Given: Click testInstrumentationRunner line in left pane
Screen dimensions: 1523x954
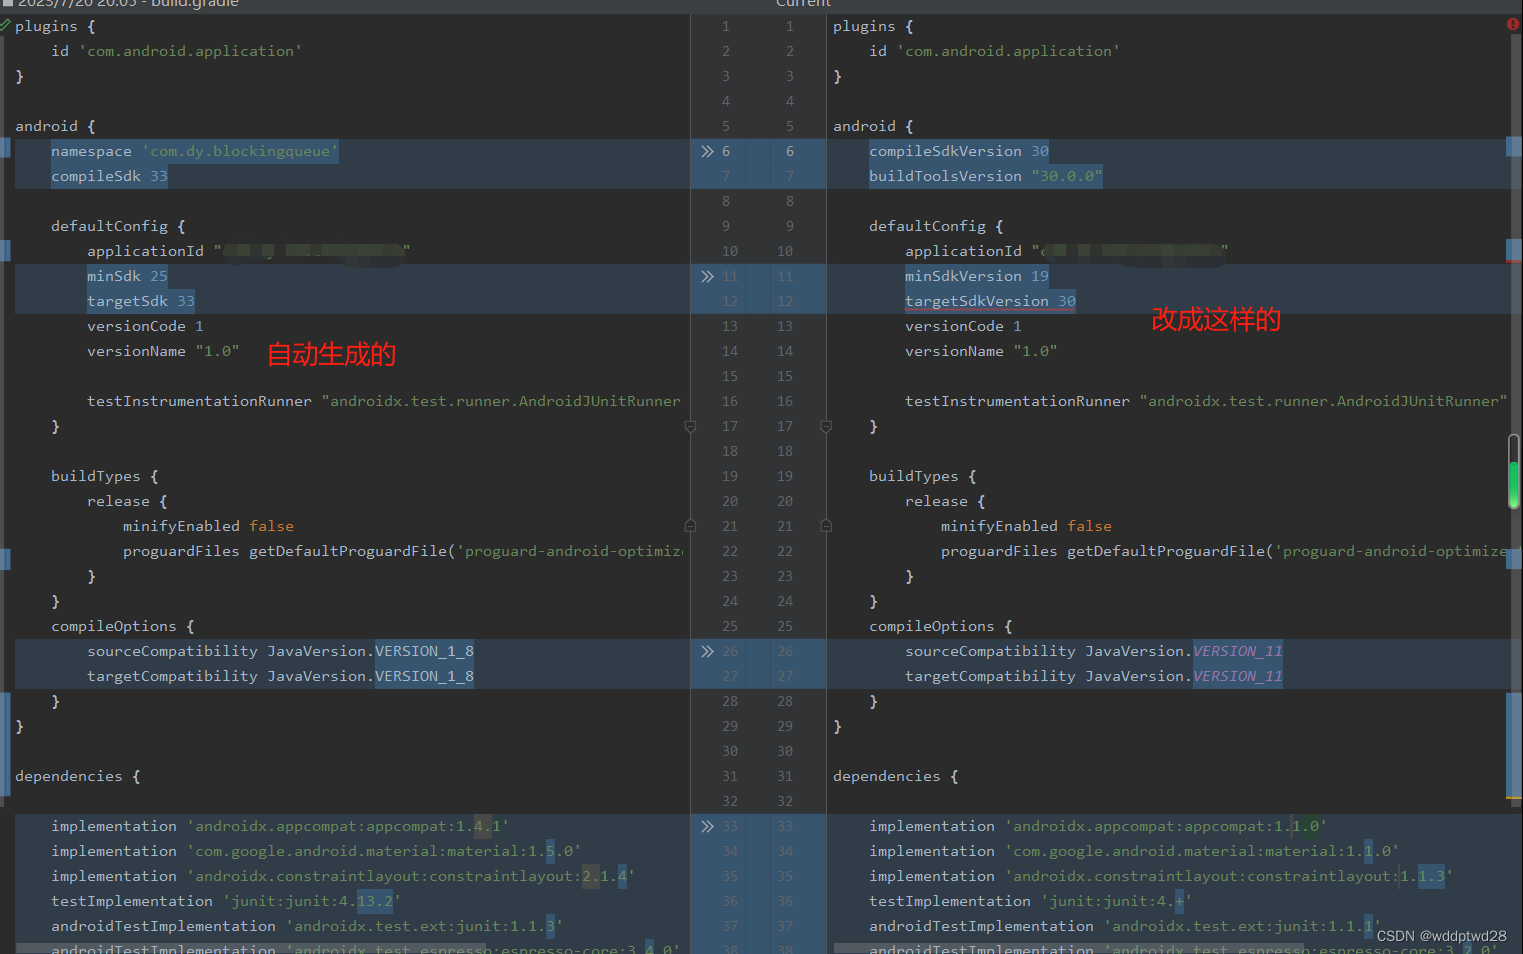Looking at the screenshot, I should pyautogui.click(x=384, y=401).
